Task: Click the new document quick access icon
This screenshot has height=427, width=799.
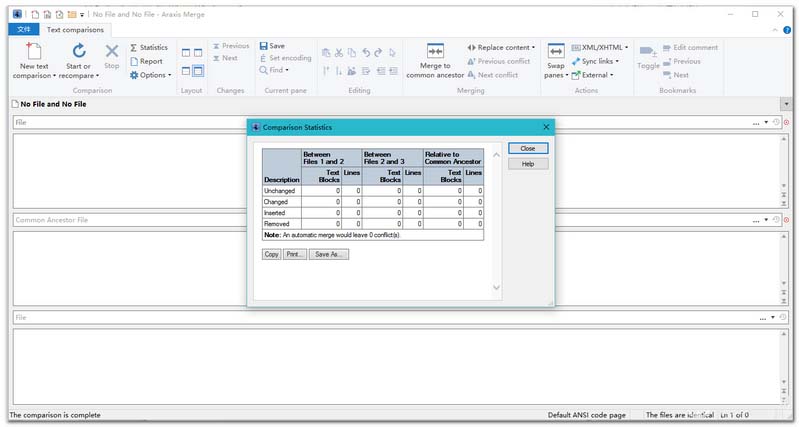Action: click(35, 14)
